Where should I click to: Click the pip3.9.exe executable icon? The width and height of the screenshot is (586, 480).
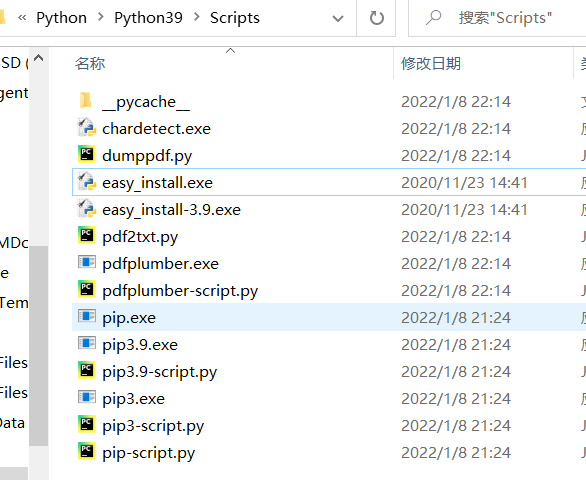click(86, 343)
